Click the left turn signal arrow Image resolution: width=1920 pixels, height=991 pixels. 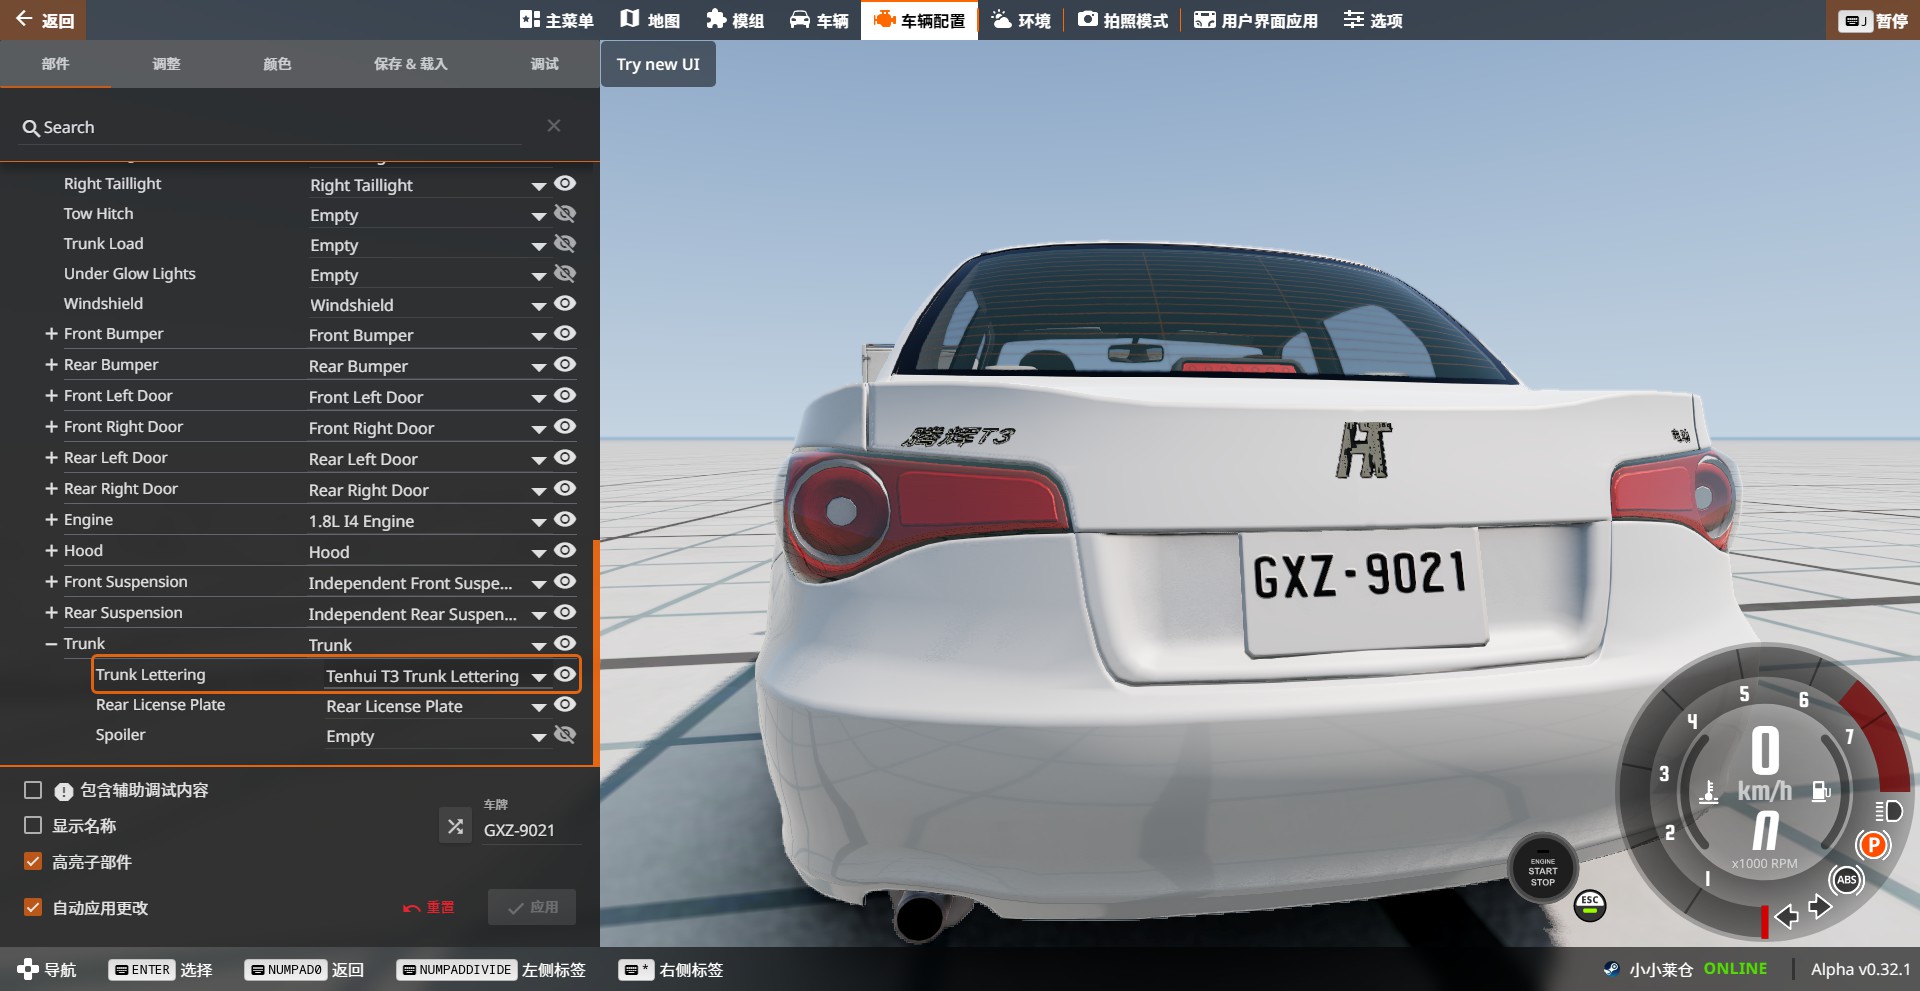[1786, 915]
